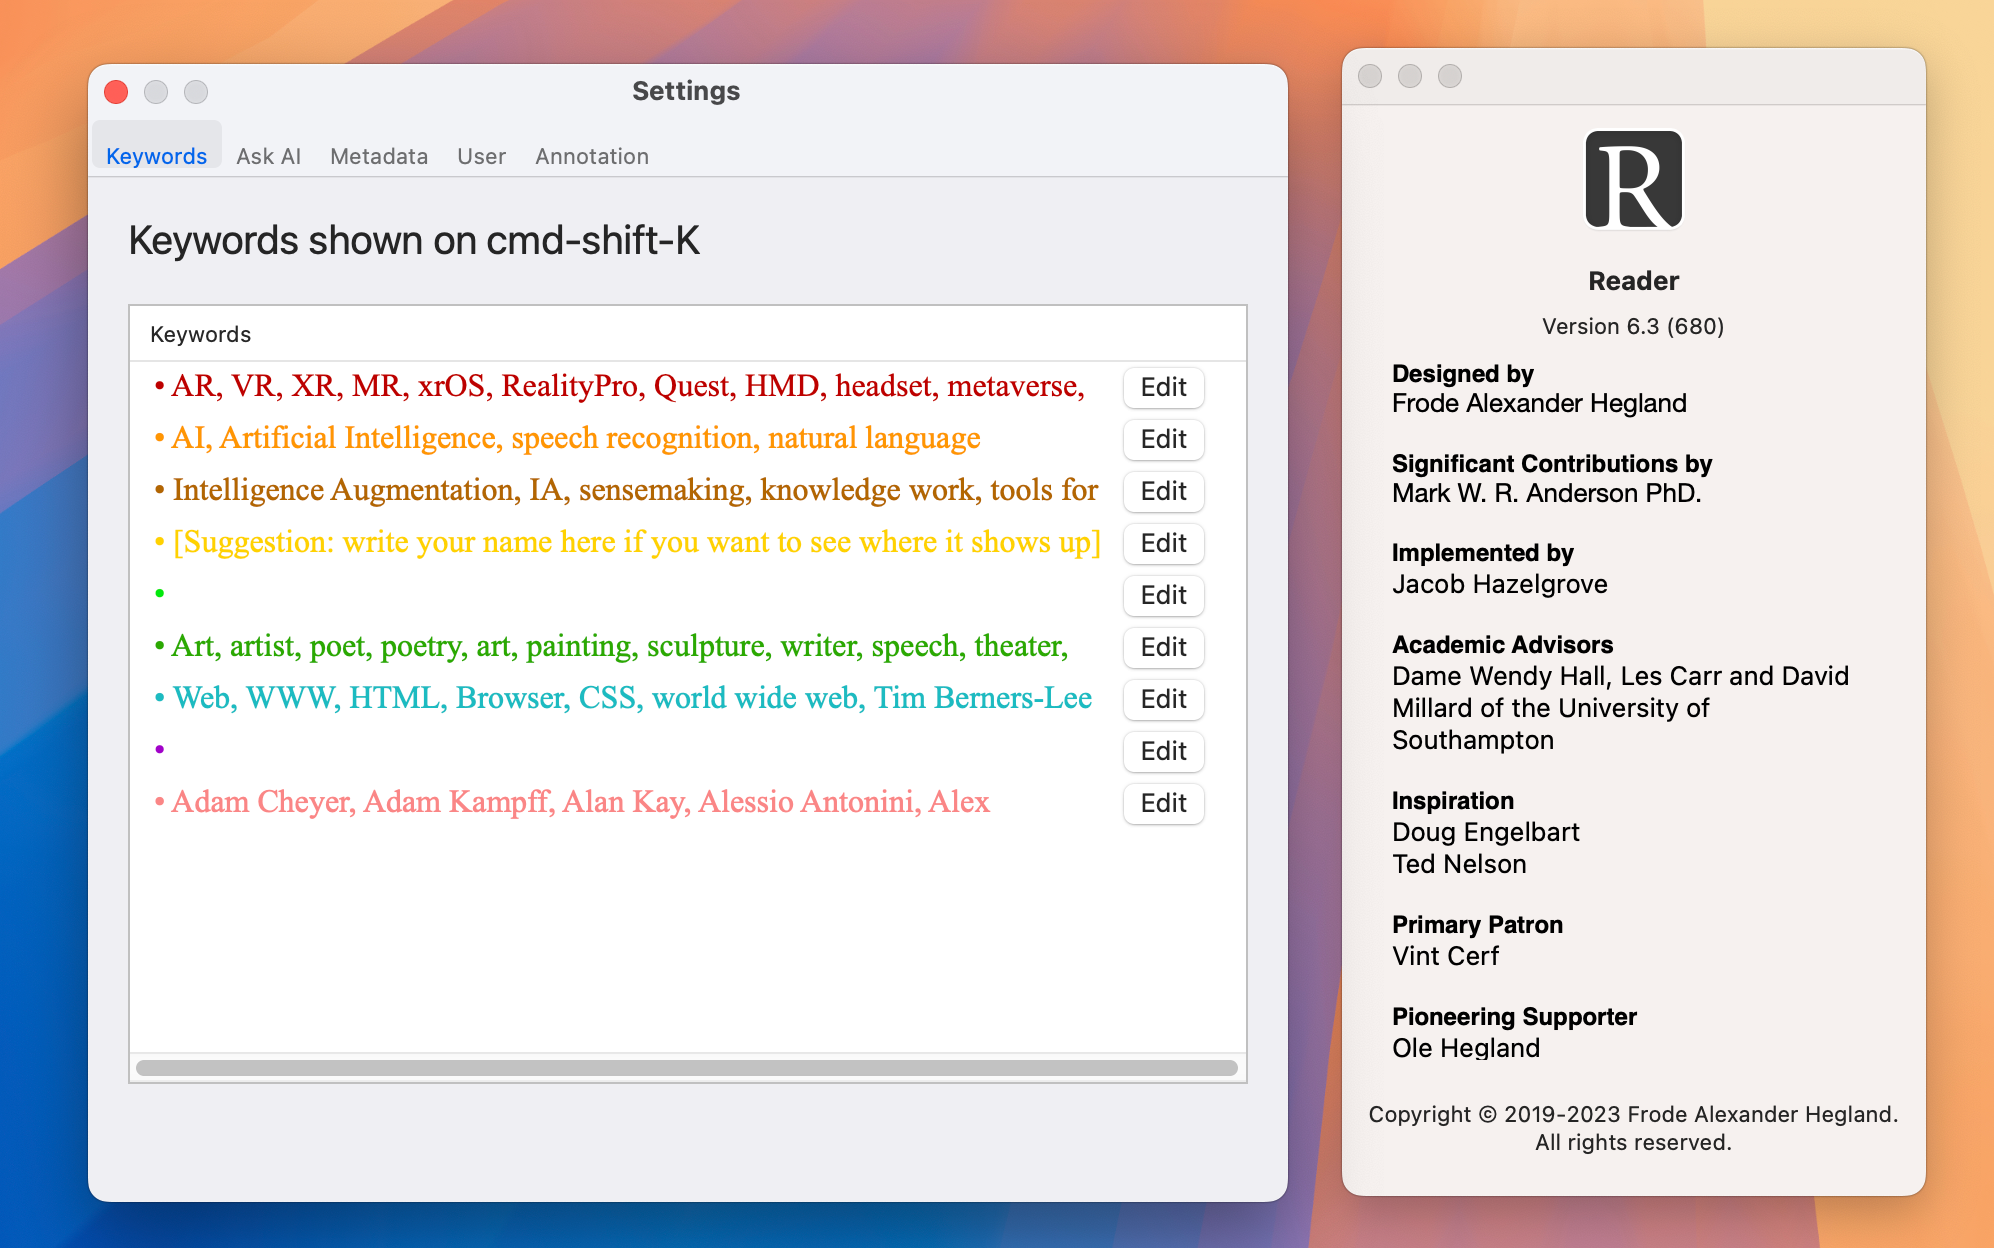Select orange text 'AI, Artificial Intelligence'
Viewport: 1994px width, 1248px height.
[x=334, y=438]
